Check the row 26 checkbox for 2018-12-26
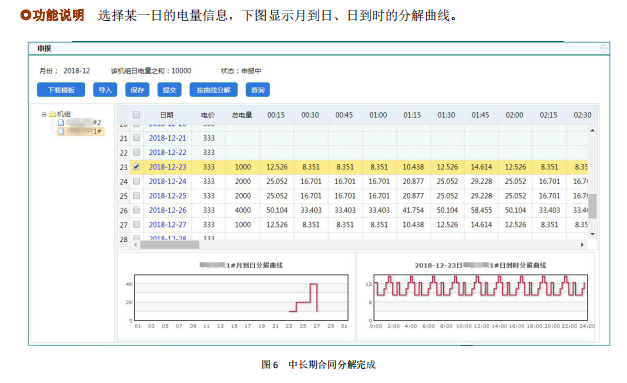Viewport: 627px width, 383px height. pos(136,210)
